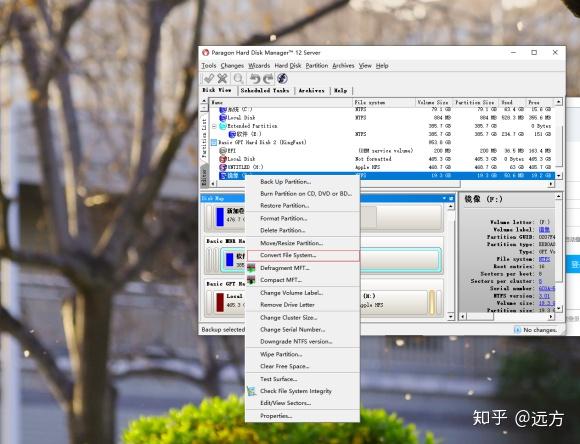Choose Wipe Partition option
The image size is (580, 444).
point(302,354)
